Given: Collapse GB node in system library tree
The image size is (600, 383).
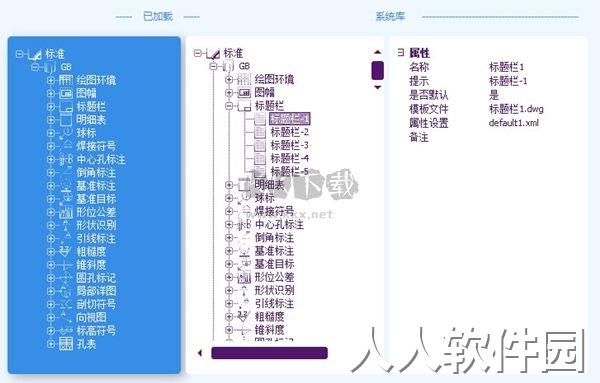Looking at the screenshot, I should (214, 67).
